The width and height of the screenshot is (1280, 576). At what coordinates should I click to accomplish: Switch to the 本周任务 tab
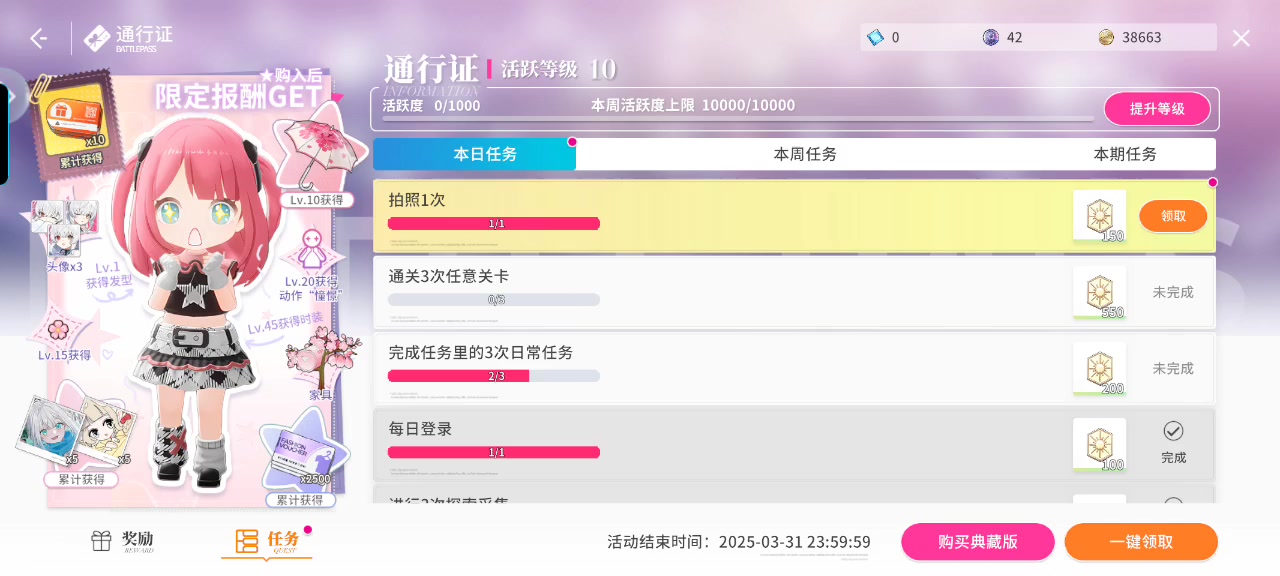pyautogui.click(x=805, y=154)
